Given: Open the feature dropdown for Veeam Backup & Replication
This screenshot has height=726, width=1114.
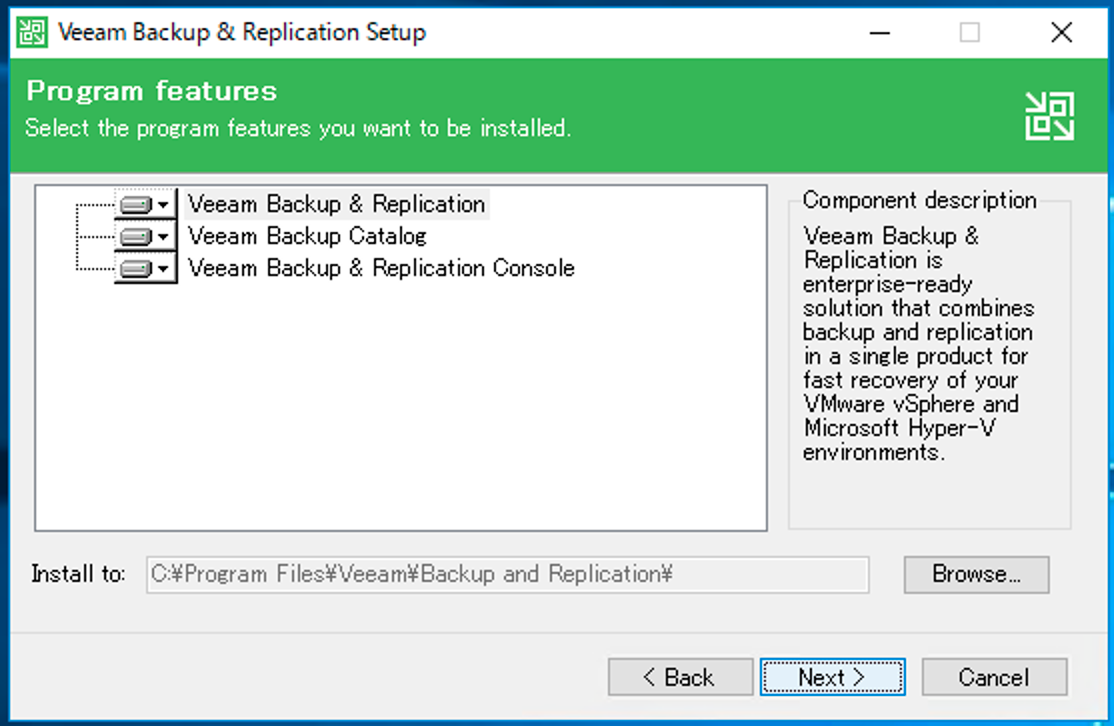Looking at the screenshot, I should [x=146, y=204].
